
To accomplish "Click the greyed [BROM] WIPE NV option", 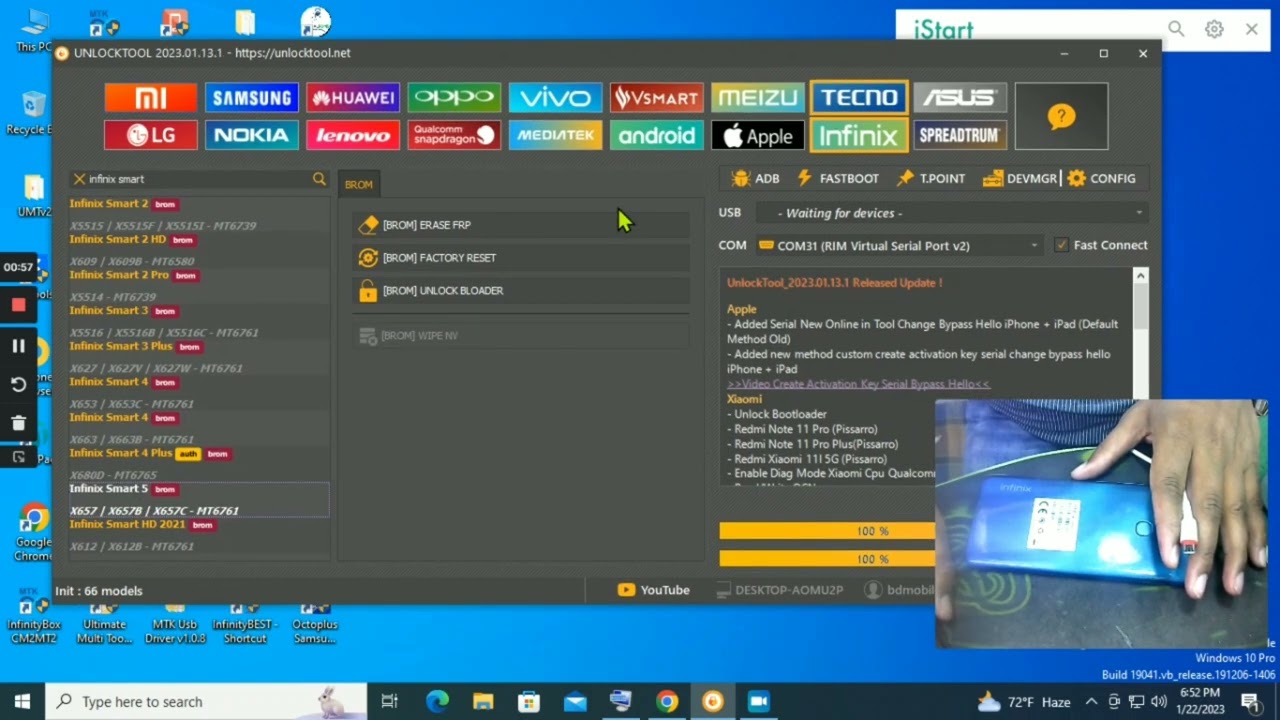I will pos(520,336).
